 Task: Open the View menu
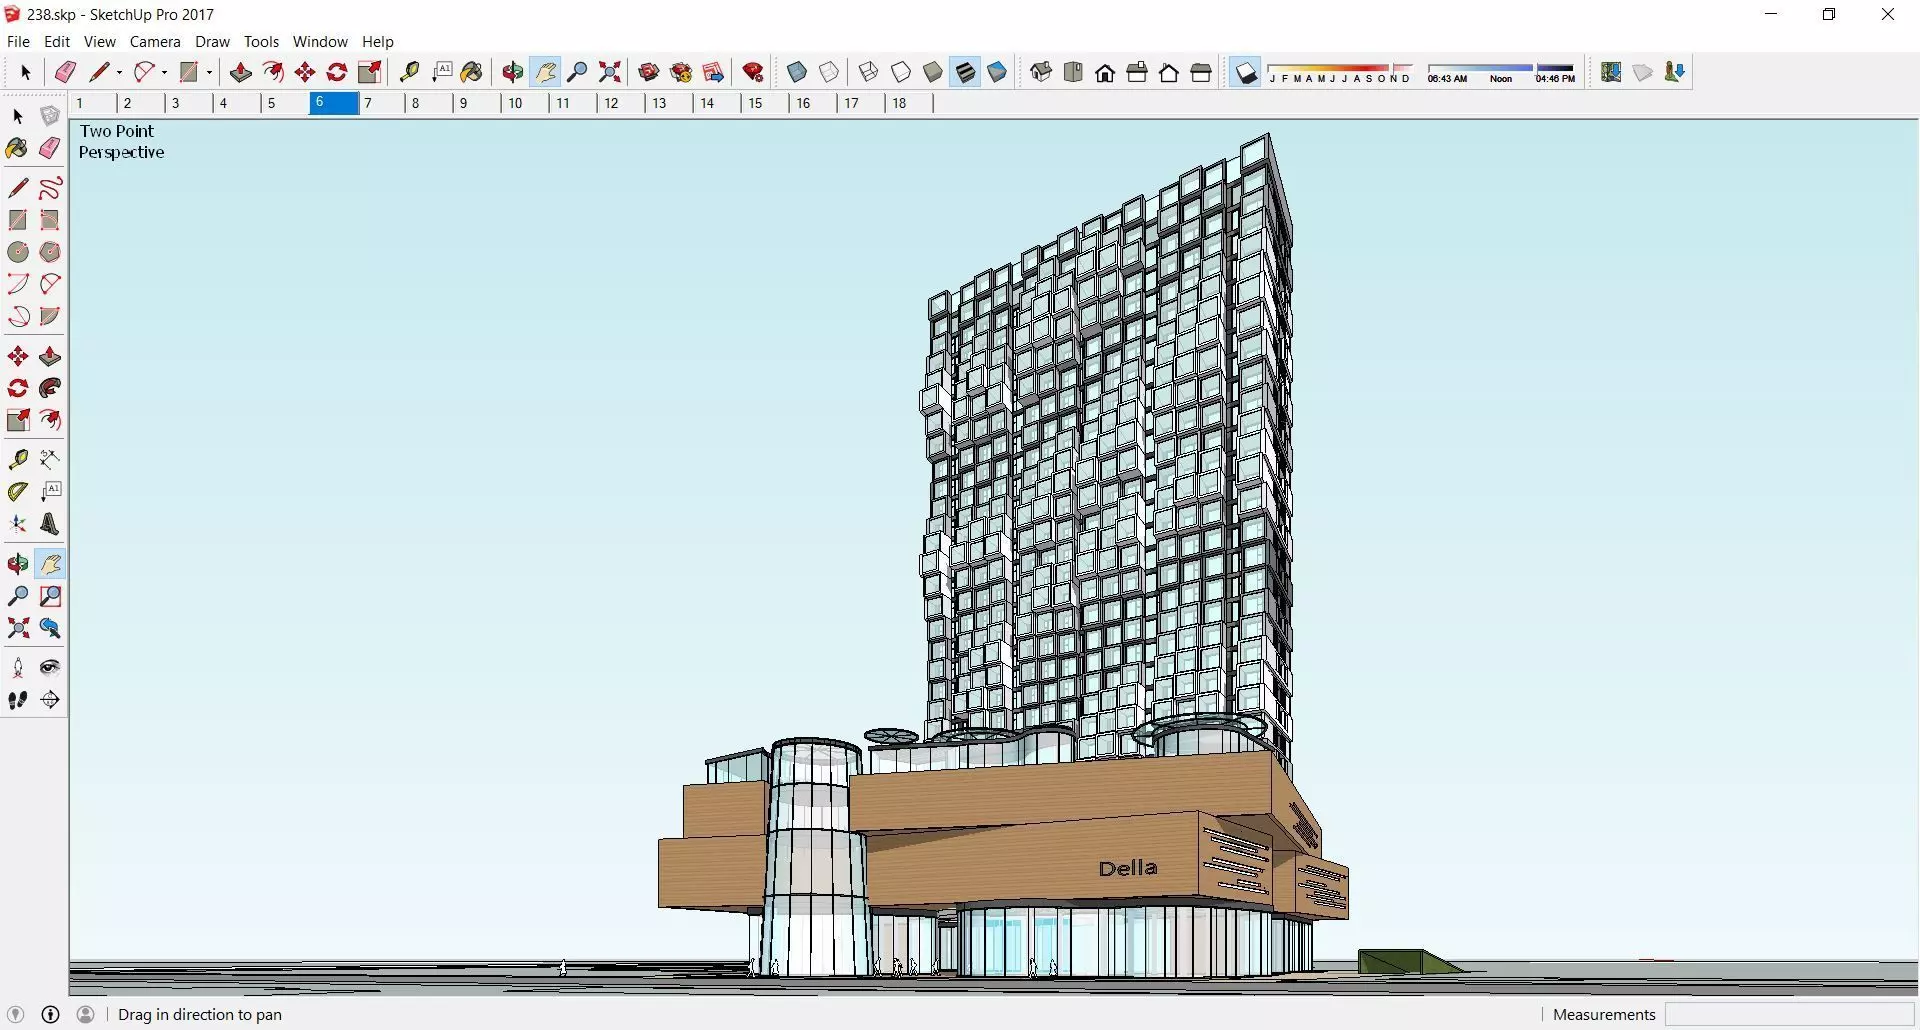100,42
